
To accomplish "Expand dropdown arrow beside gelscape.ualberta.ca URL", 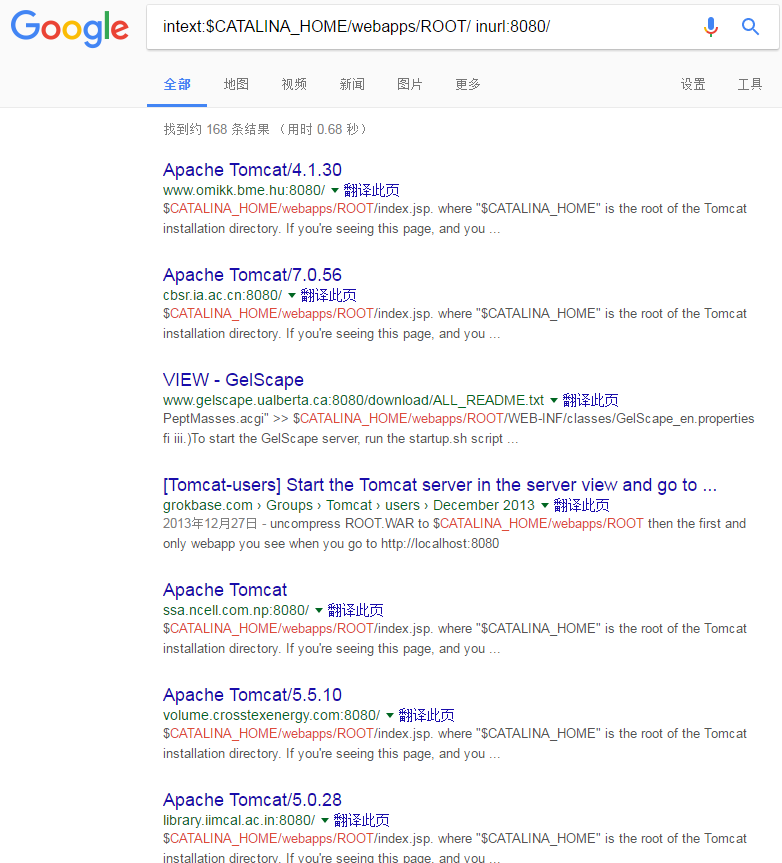I will click(x=554, y=400).
